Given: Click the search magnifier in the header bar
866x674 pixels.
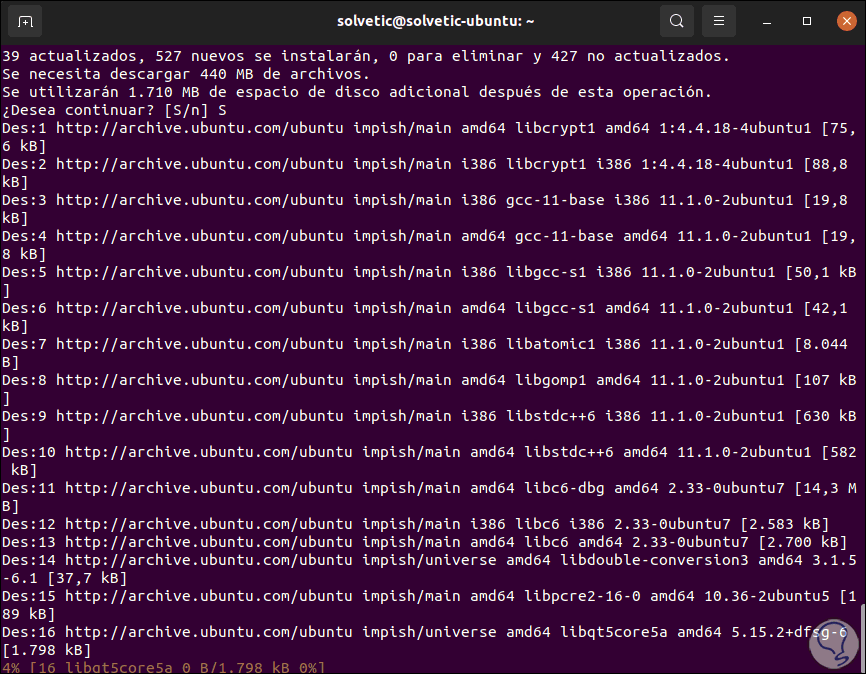Looking at the screenshot, I should point(676,20).
